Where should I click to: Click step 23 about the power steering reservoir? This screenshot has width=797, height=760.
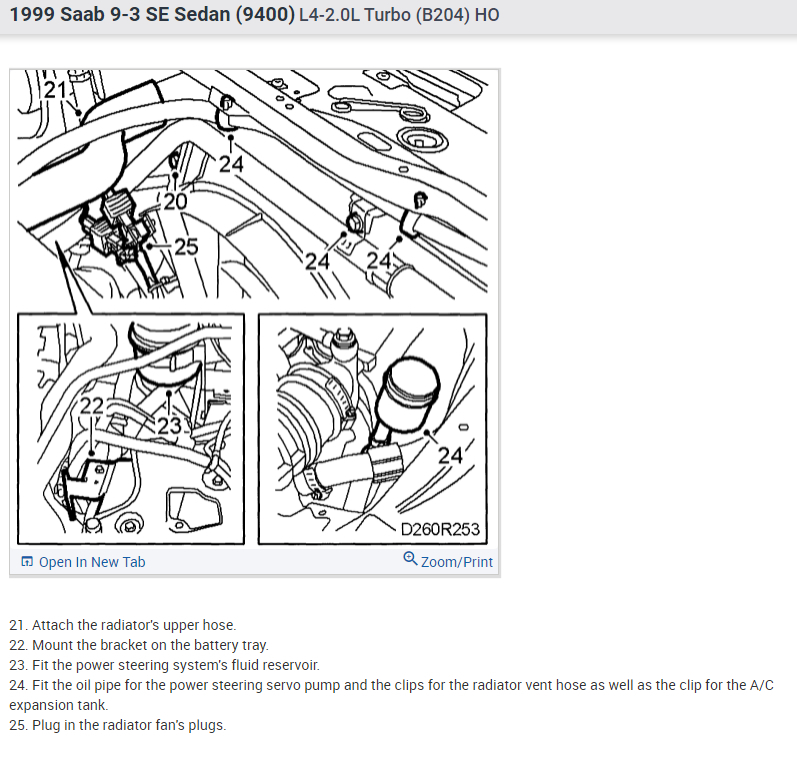164,665
